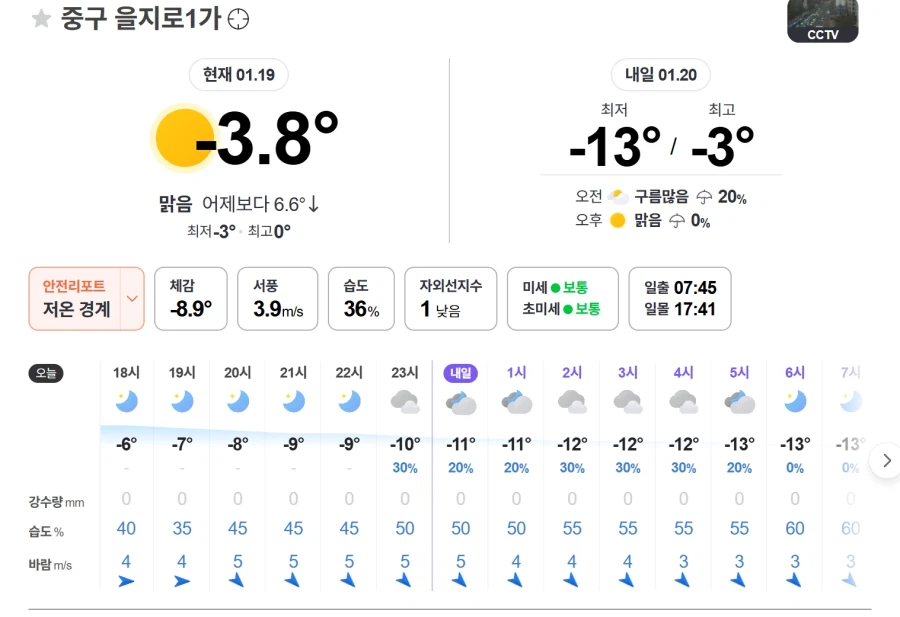Click the cloud icon for the 내일 0시 forecast
Screen dimensions: 900x617
[460, 404]
